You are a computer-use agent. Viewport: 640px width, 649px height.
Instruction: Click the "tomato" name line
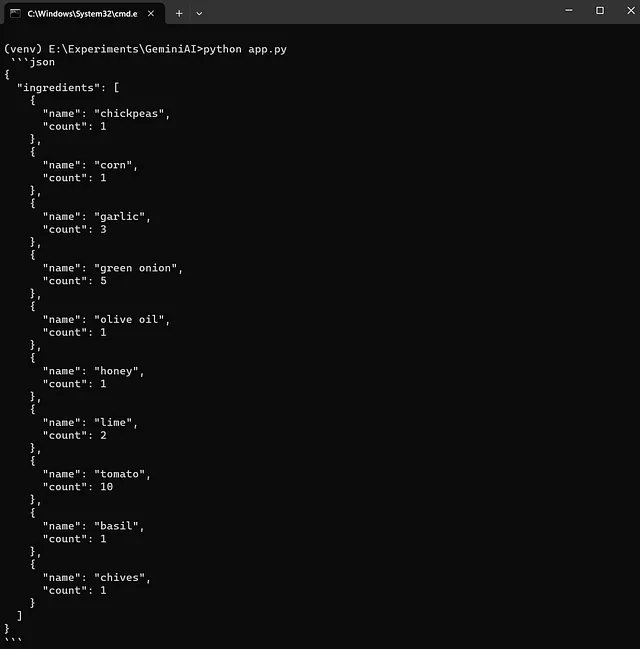click(97, 474)
